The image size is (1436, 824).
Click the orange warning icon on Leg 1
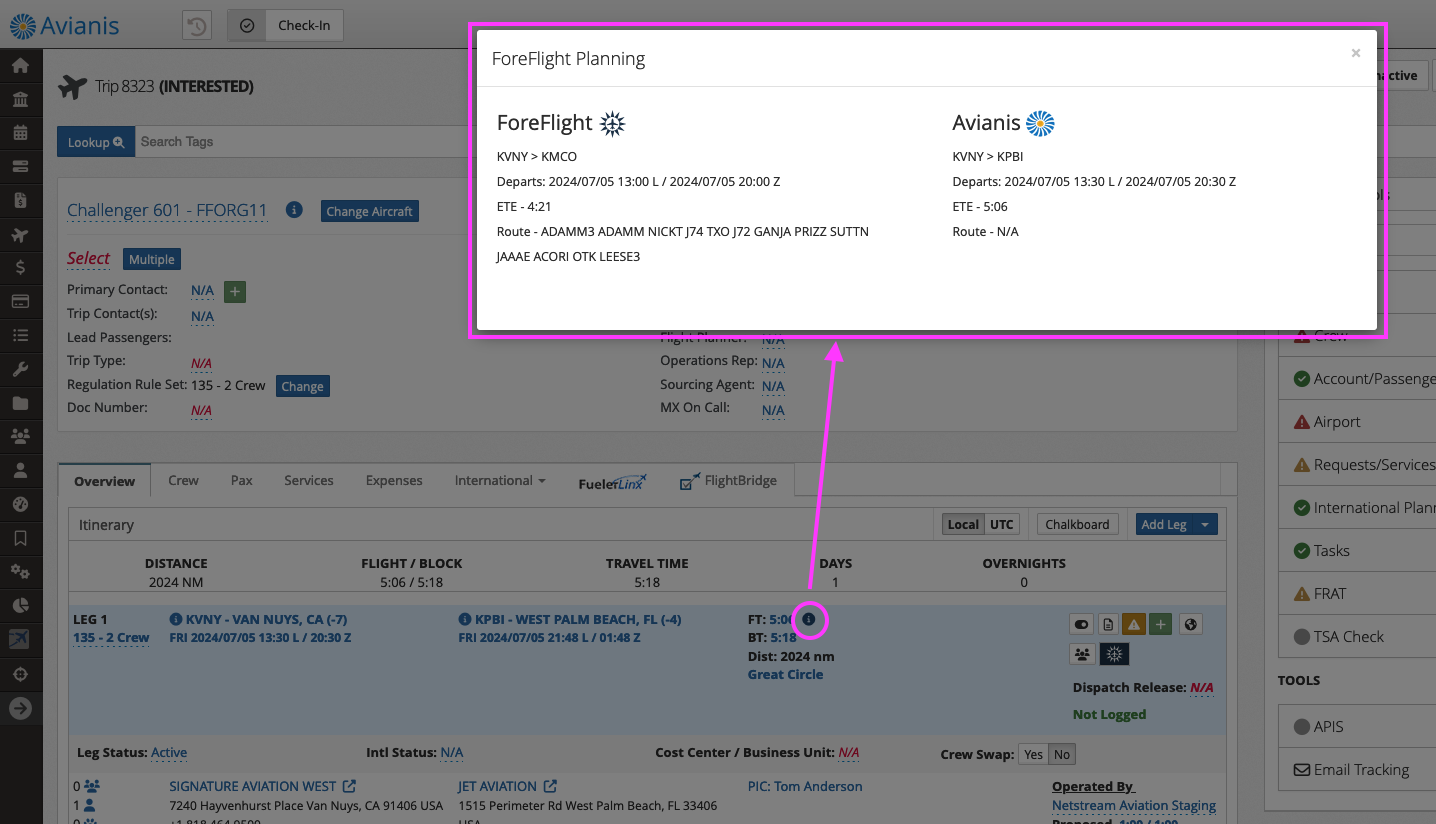(1133, 625)
